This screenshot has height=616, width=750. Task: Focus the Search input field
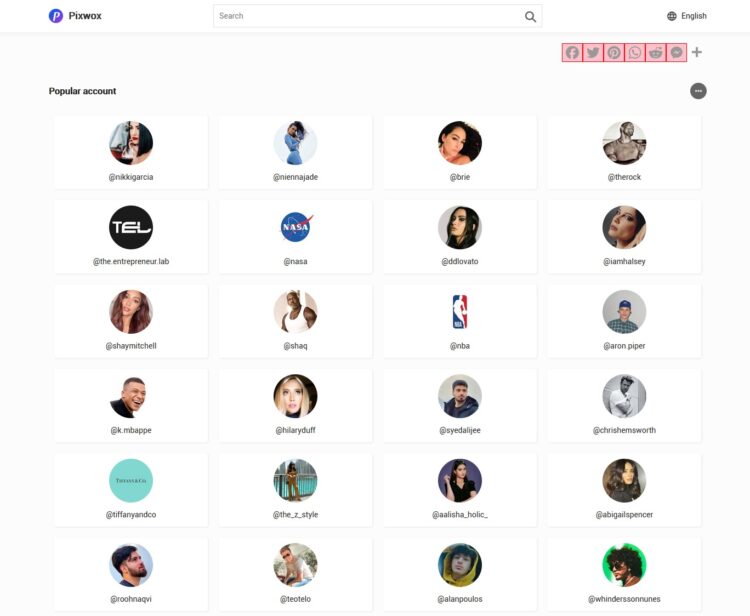pos(377,16)
